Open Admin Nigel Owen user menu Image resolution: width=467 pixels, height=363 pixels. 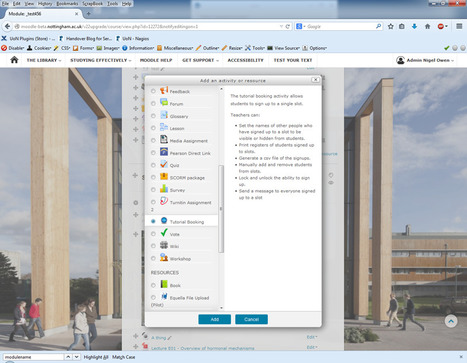[425, 60]
